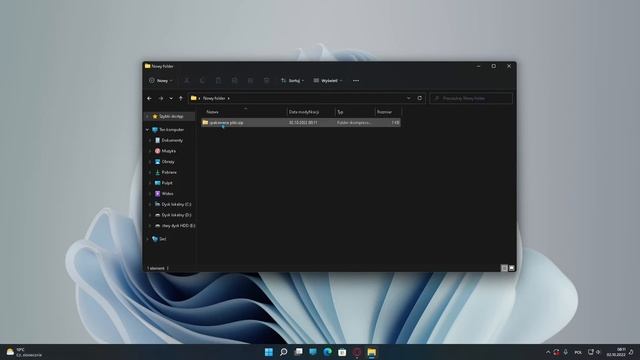Screen dimensions: 640x360
Task: Open the Nowy (new item) menu
Action: (161, 81)
